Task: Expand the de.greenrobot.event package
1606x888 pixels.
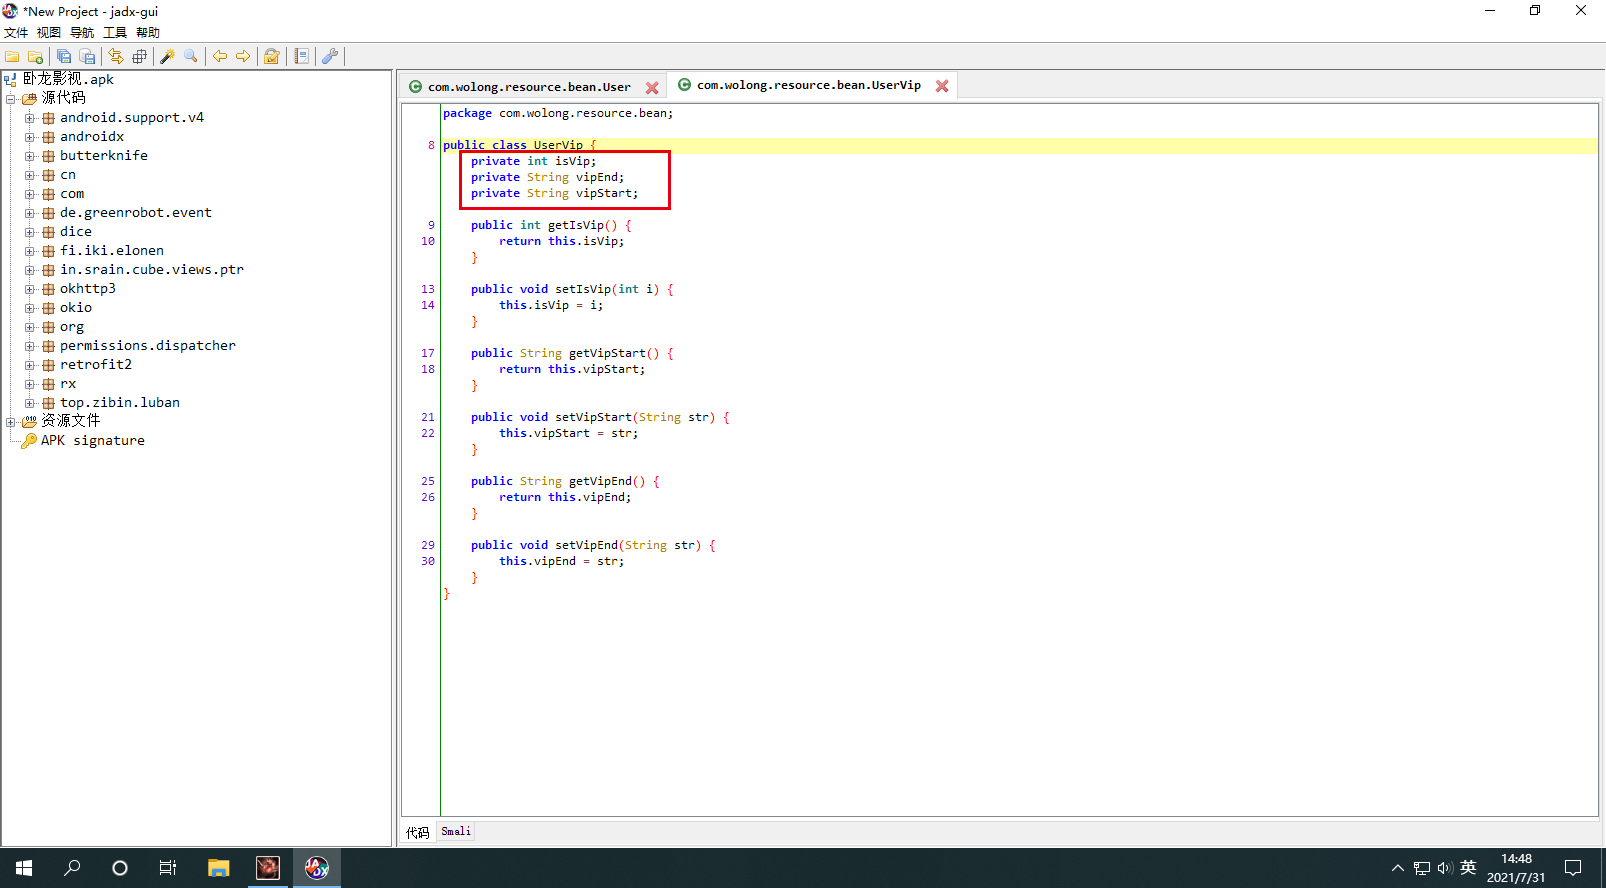Action: (29, 213)
